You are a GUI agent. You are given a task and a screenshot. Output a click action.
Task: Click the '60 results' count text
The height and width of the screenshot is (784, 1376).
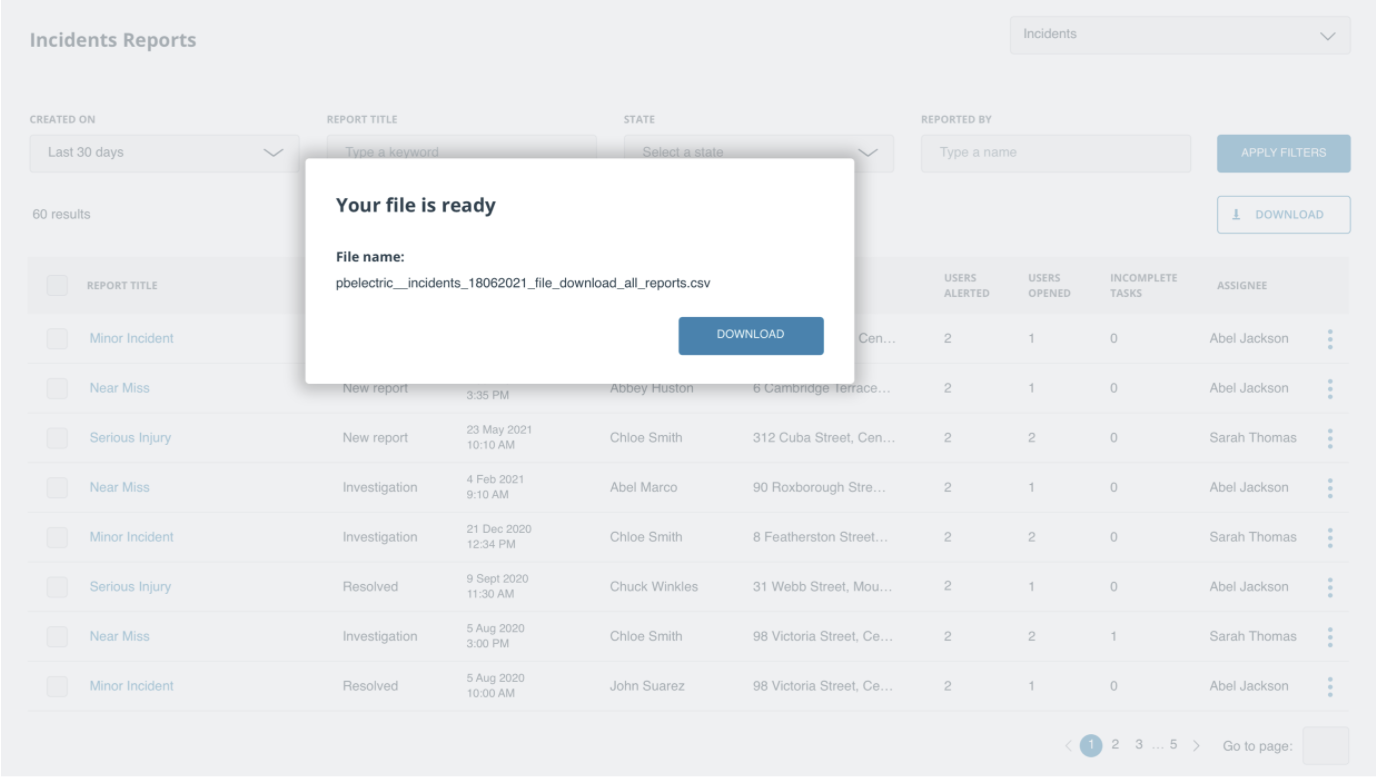[61, 215]
